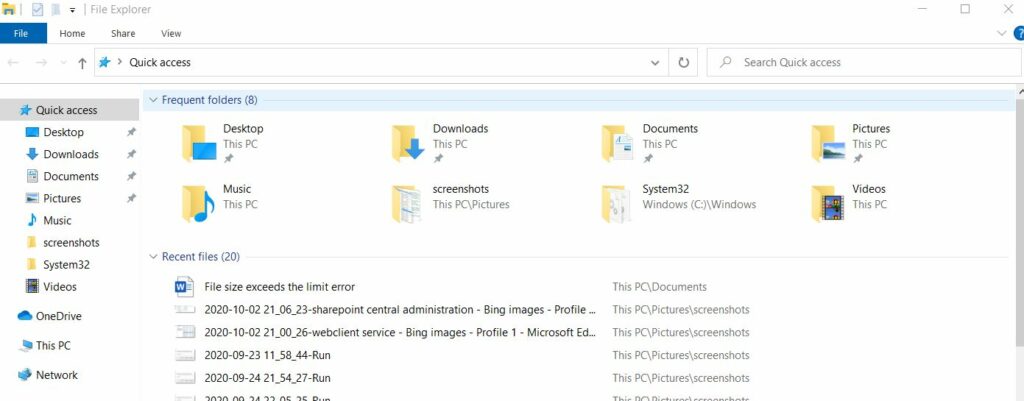
Task: Select the Pictures folder icon in Frequent folders
Action: pos(828,143)
